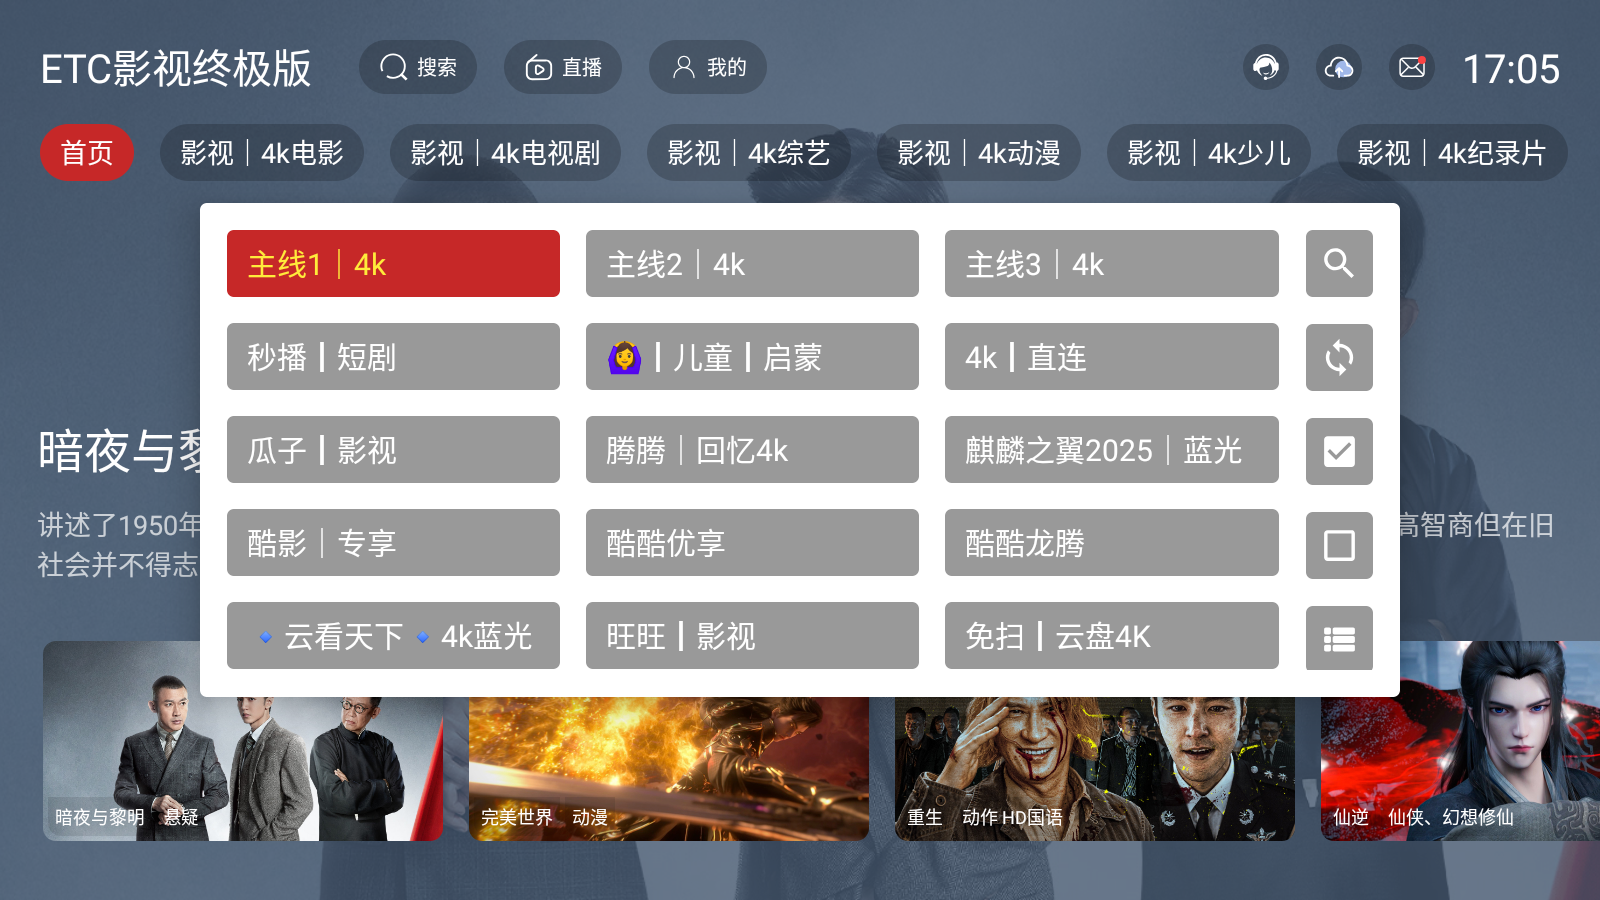Viewport: 1600px width, 900px height.
Task: Switch to 影视 | 4k动漫 tab
Action: pyautogui.click(x=979, y=153)
